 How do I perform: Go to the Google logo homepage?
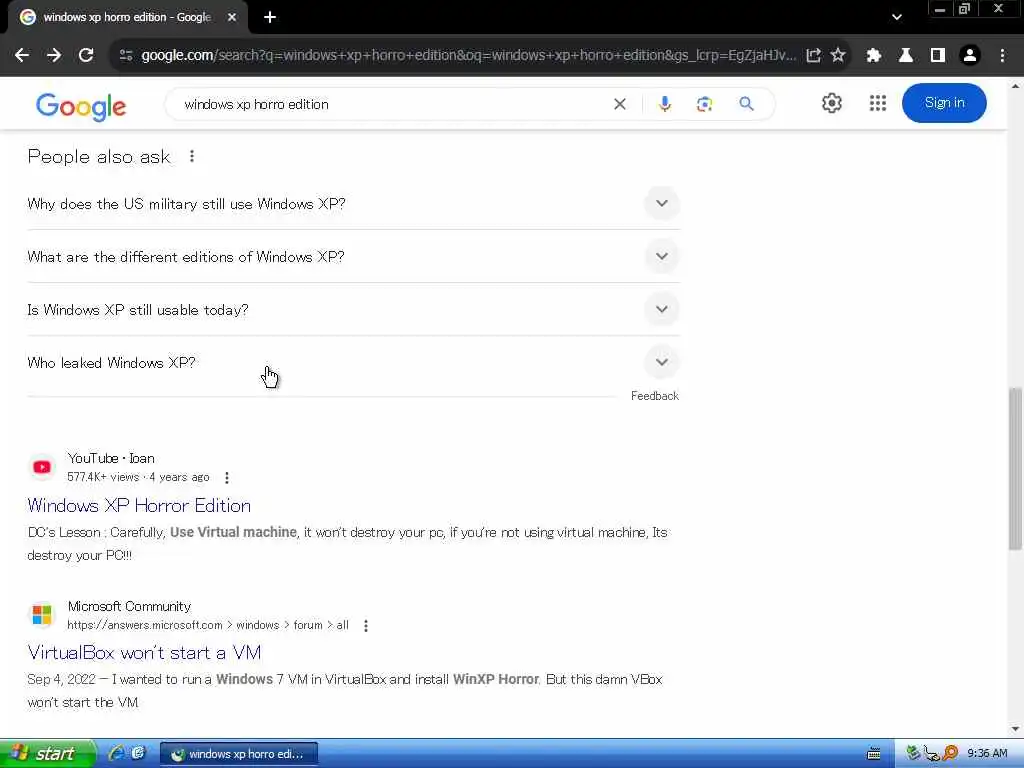click(x=81, y=106)
